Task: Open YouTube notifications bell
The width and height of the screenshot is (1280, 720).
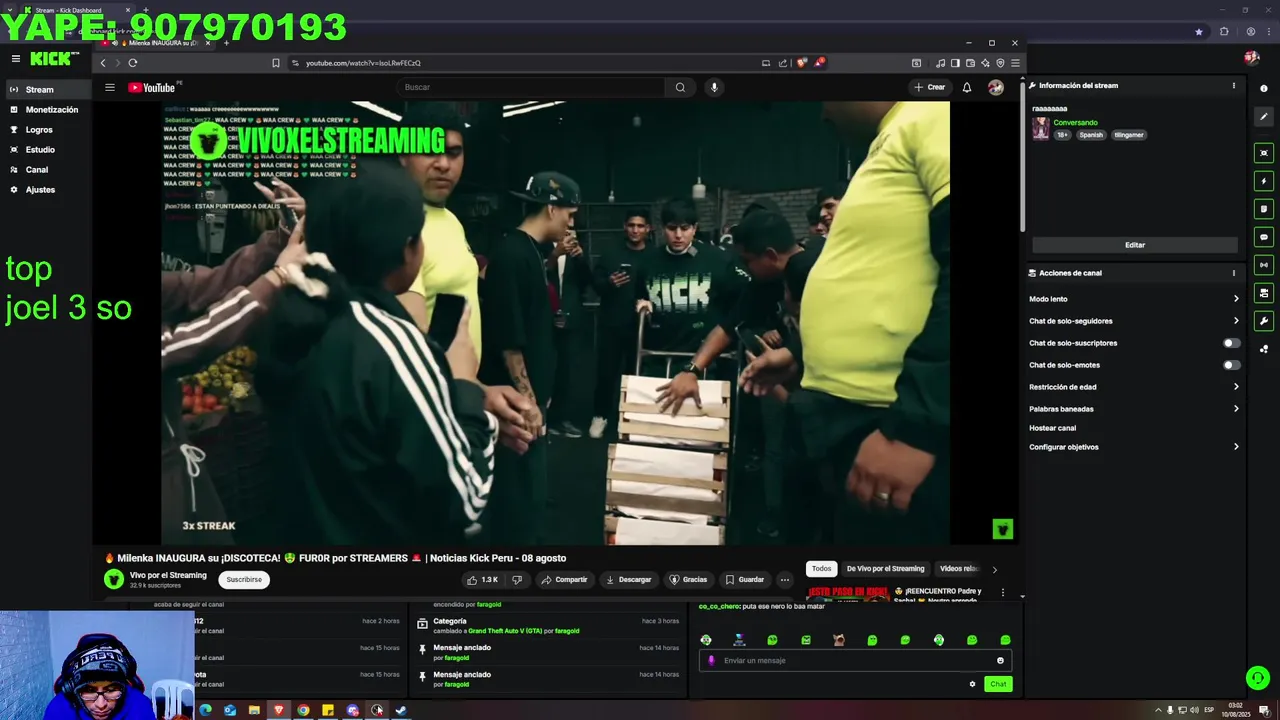Action: [x=967, y=87]
